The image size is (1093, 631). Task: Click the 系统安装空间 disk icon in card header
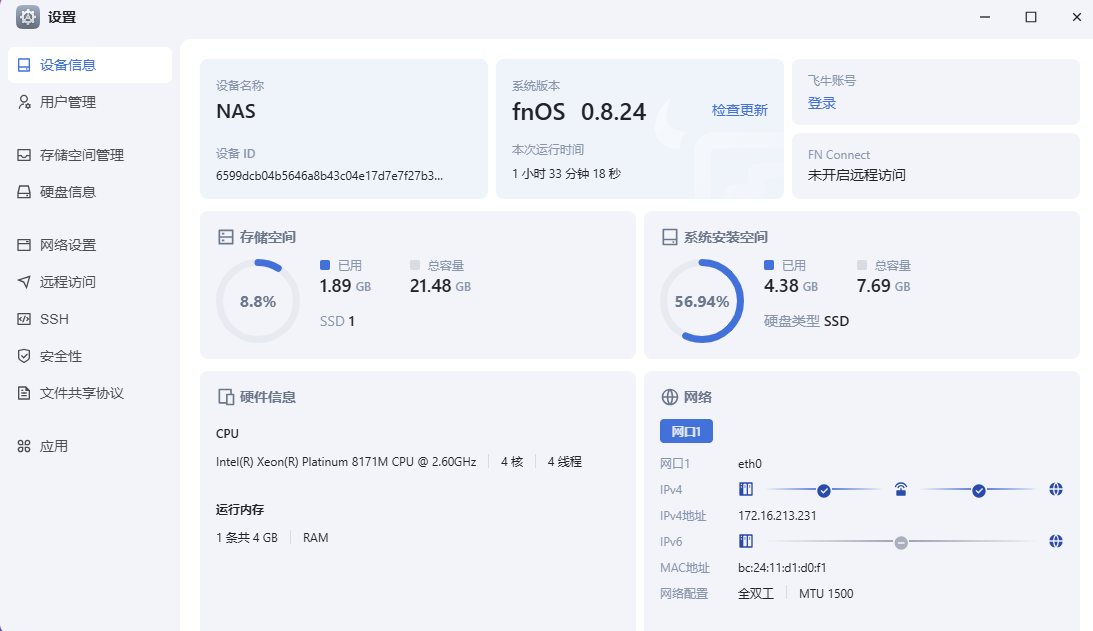[670, 237]
